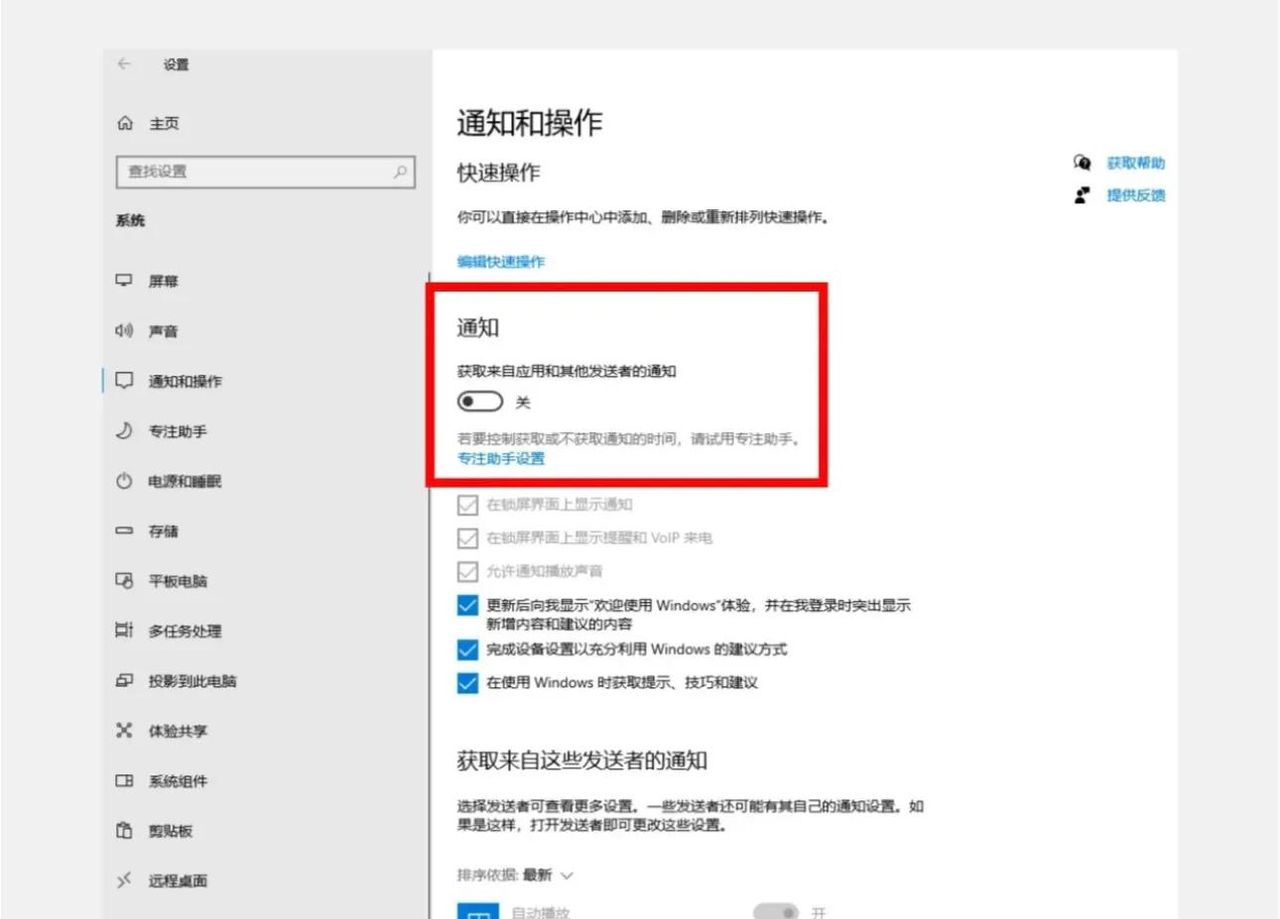Uncheck 在使用 Windows 时获取提示、技巧和建议
This screenshot has height=919, width=1280.
(x=467, y=683)
